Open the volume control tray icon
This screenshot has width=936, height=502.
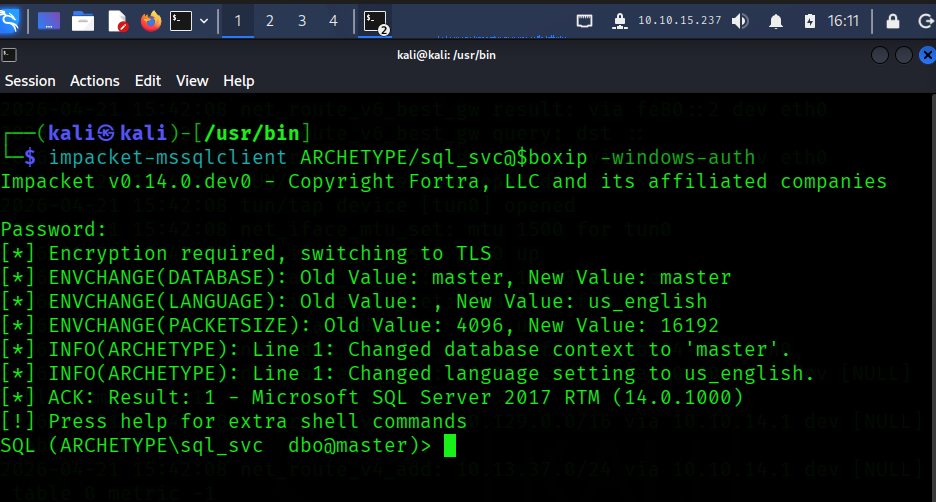[740, 21]
